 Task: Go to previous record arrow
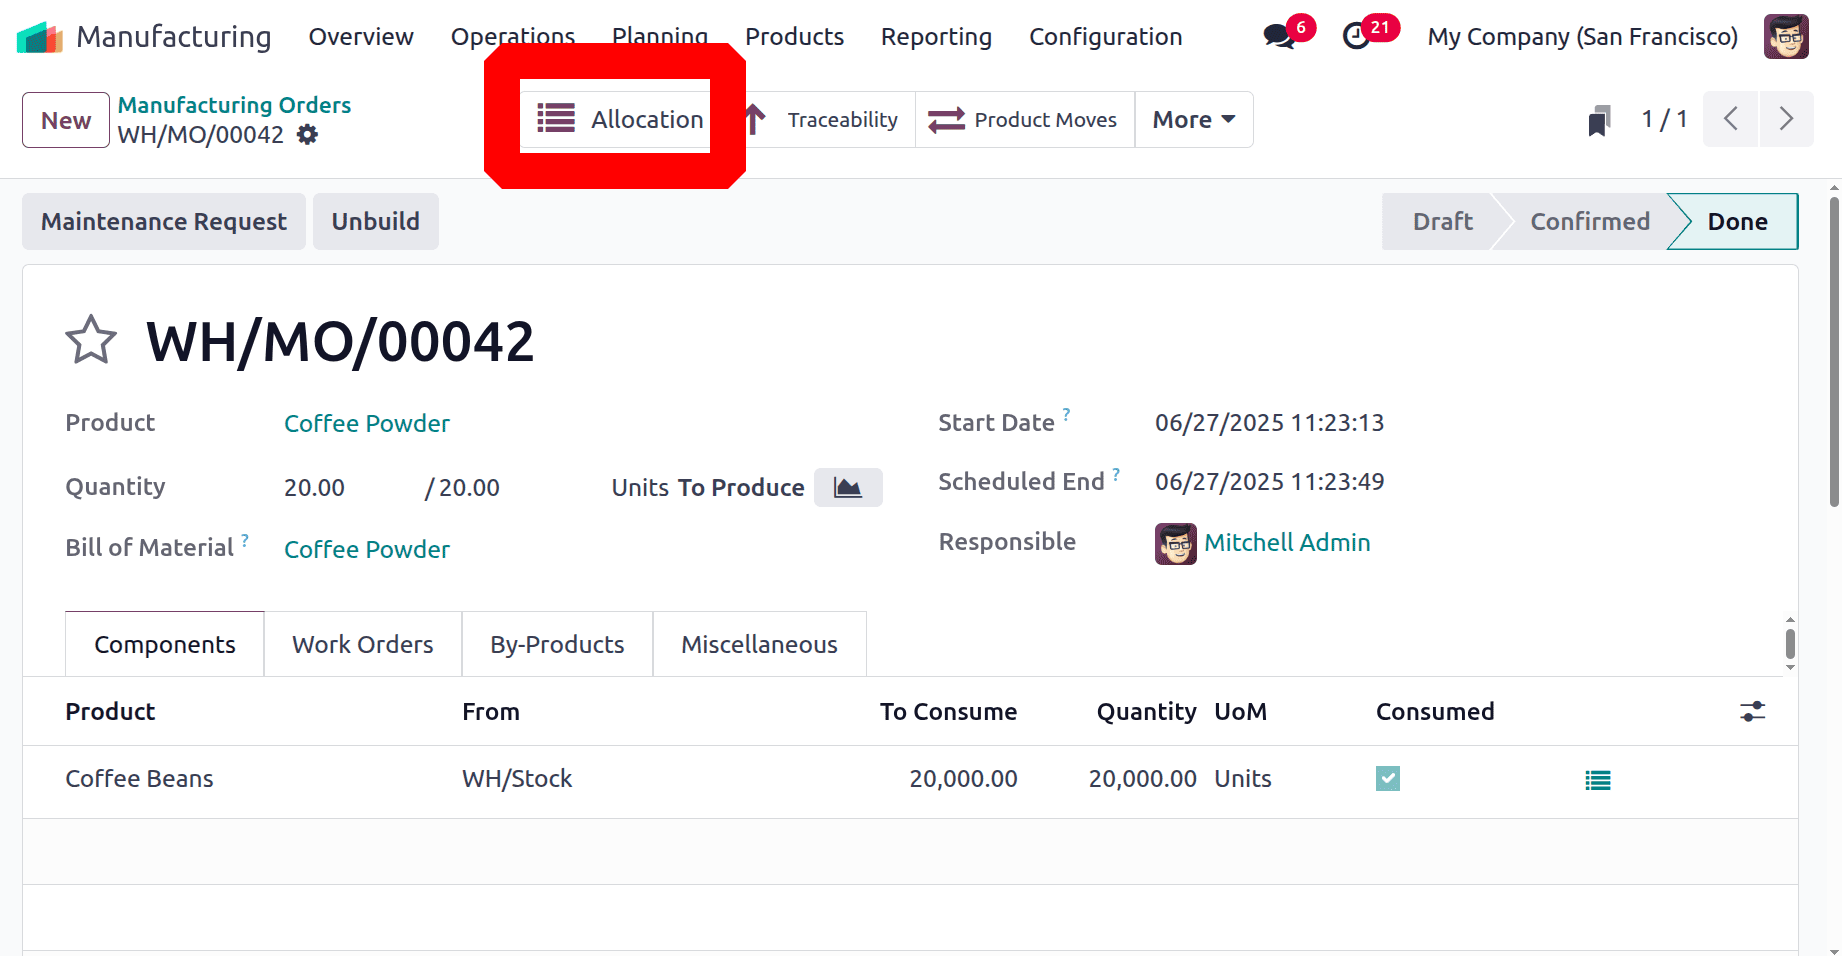(x=1730, y=119)
